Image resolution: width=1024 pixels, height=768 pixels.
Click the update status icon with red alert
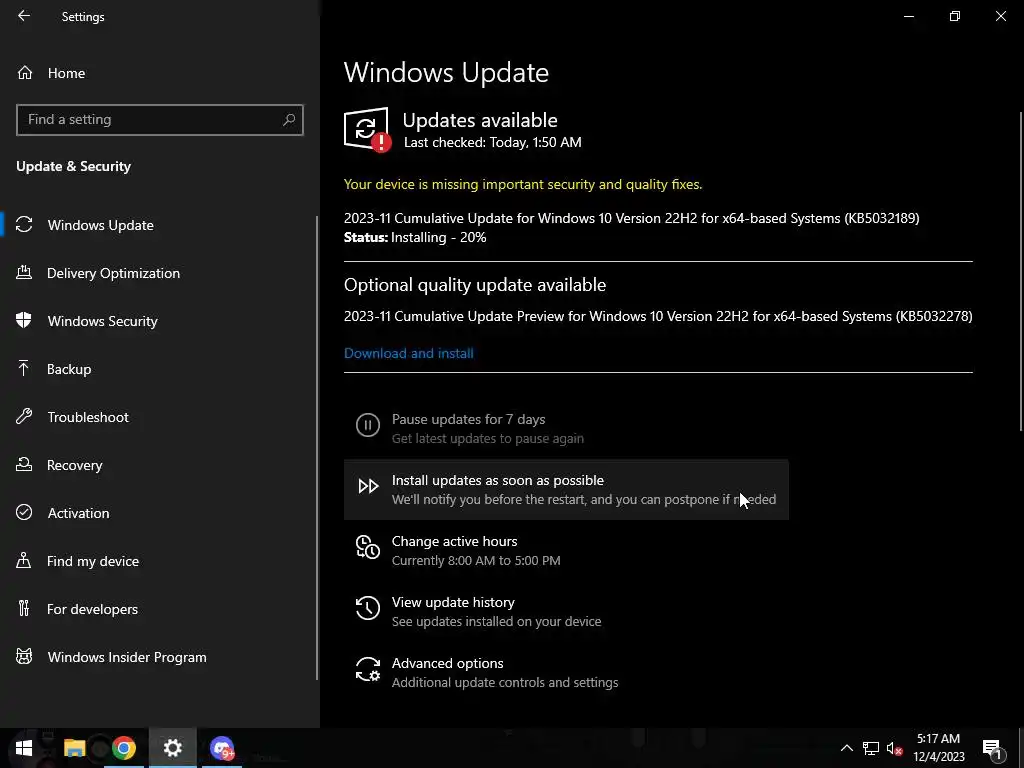tap(367, 129)
